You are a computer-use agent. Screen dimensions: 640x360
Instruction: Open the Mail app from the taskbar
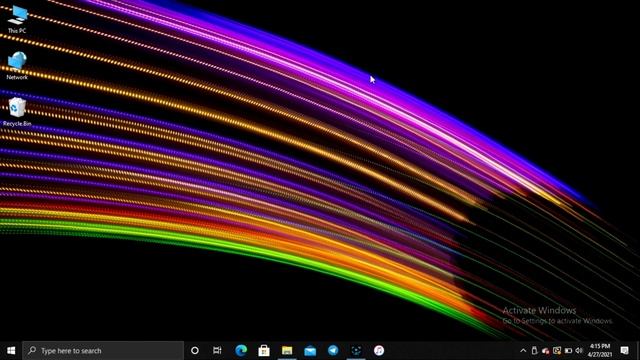[x=310, y=351]
